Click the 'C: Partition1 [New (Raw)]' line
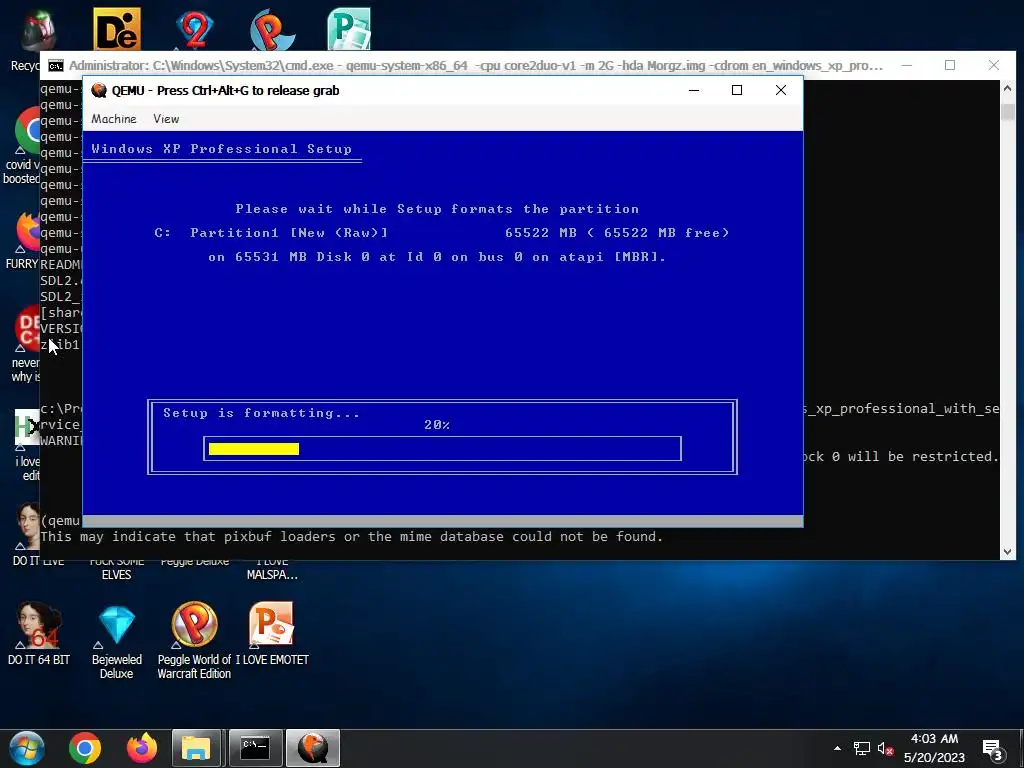This screenshot has height=768, width=1024. coord(441,232)
